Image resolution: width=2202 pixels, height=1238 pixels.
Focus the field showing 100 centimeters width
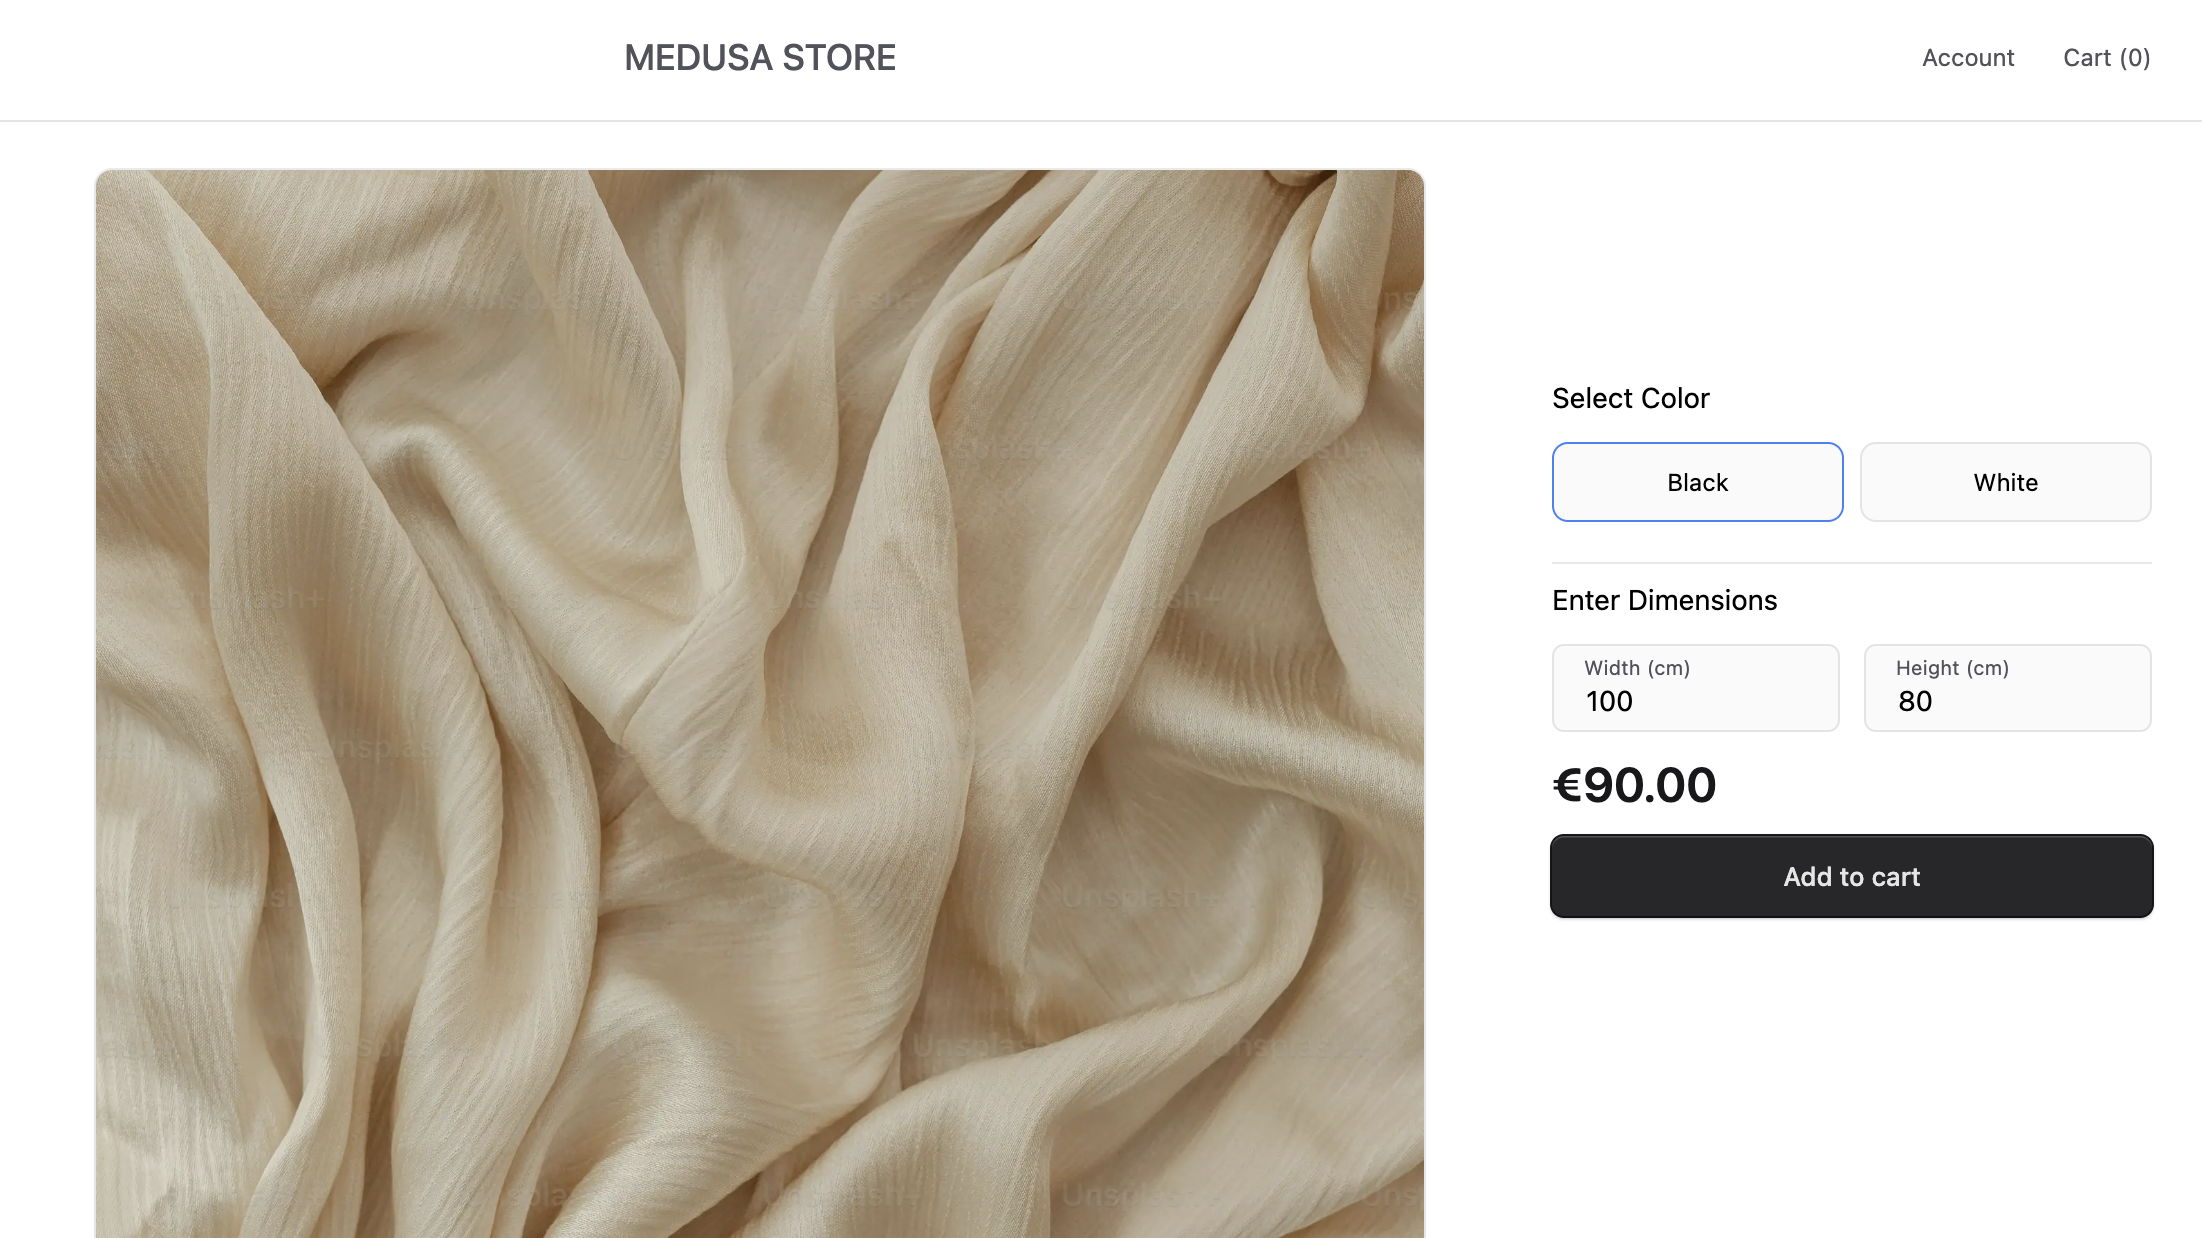coord(1695,701)
